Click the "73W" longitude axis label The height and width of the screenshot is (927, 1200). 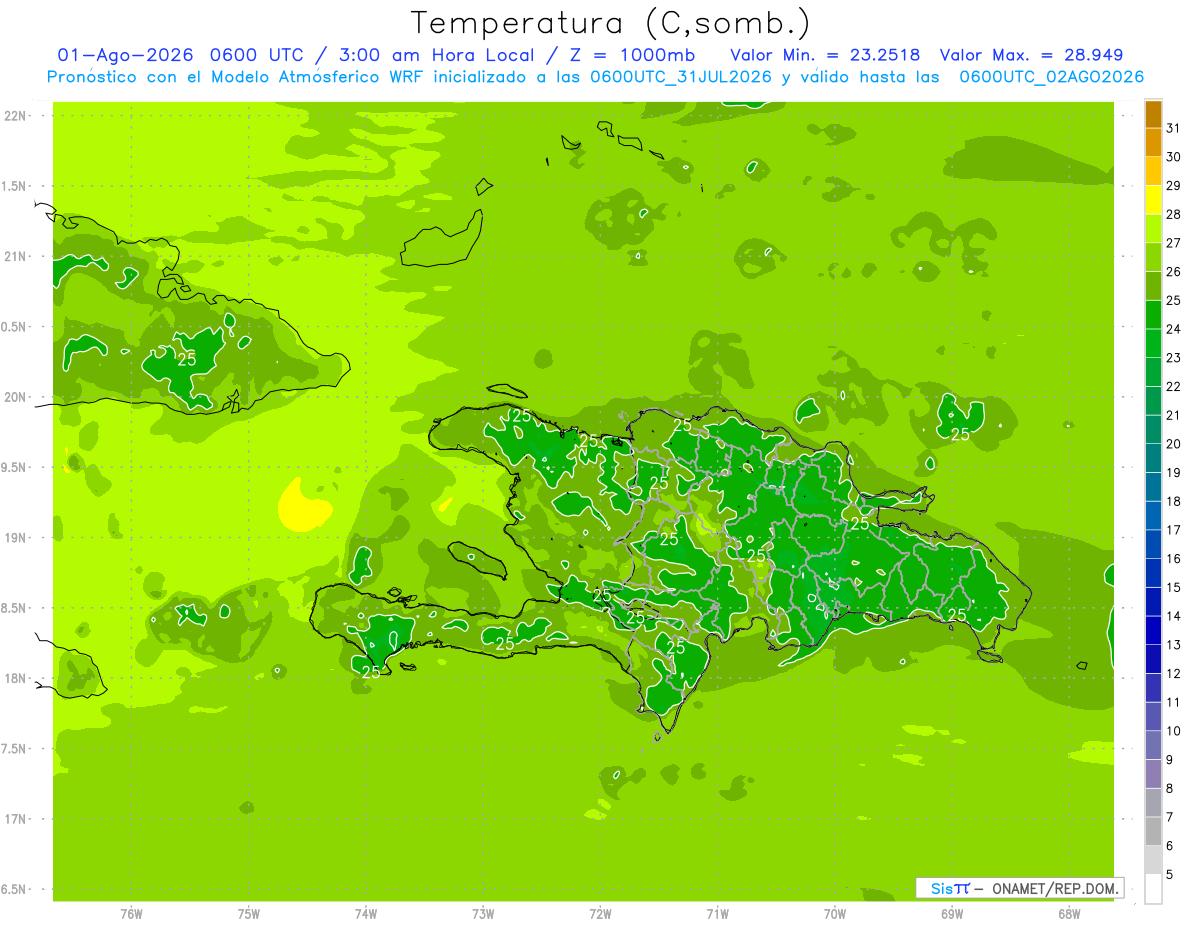(483, 914)
